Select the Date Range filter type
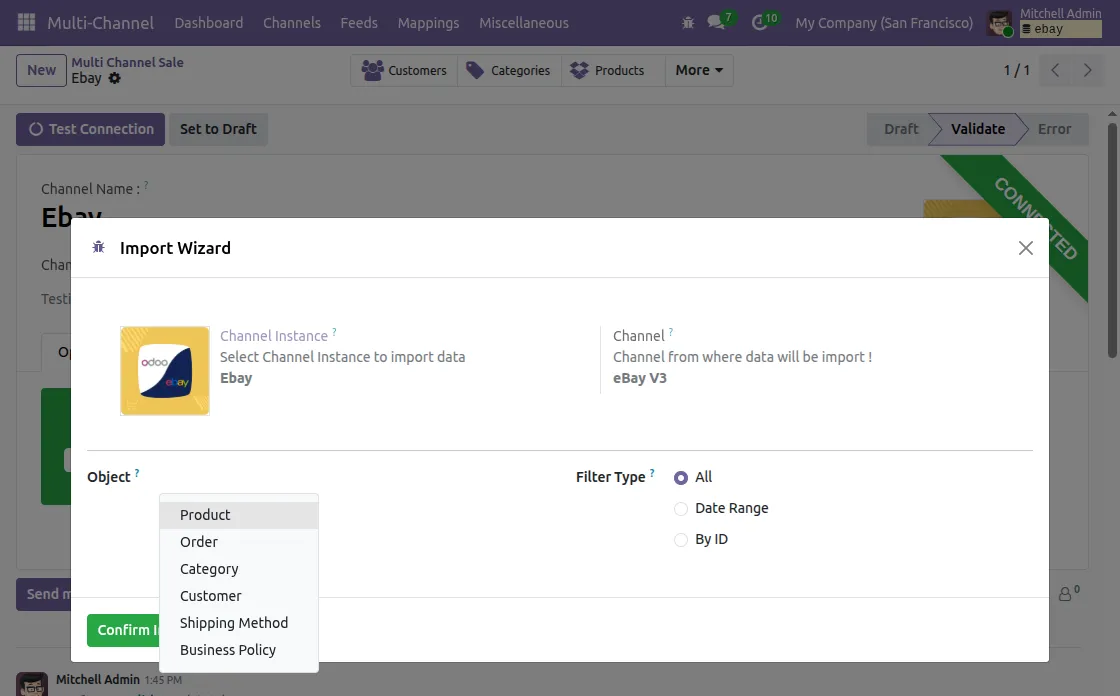The height and width of the screenshot is (696, 1120). point(681,509)
